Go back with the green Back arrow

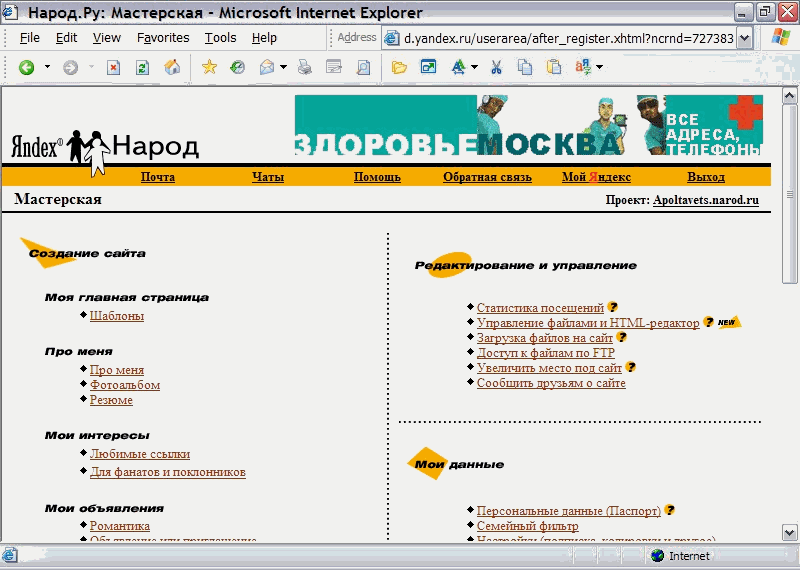coord(27,67)
